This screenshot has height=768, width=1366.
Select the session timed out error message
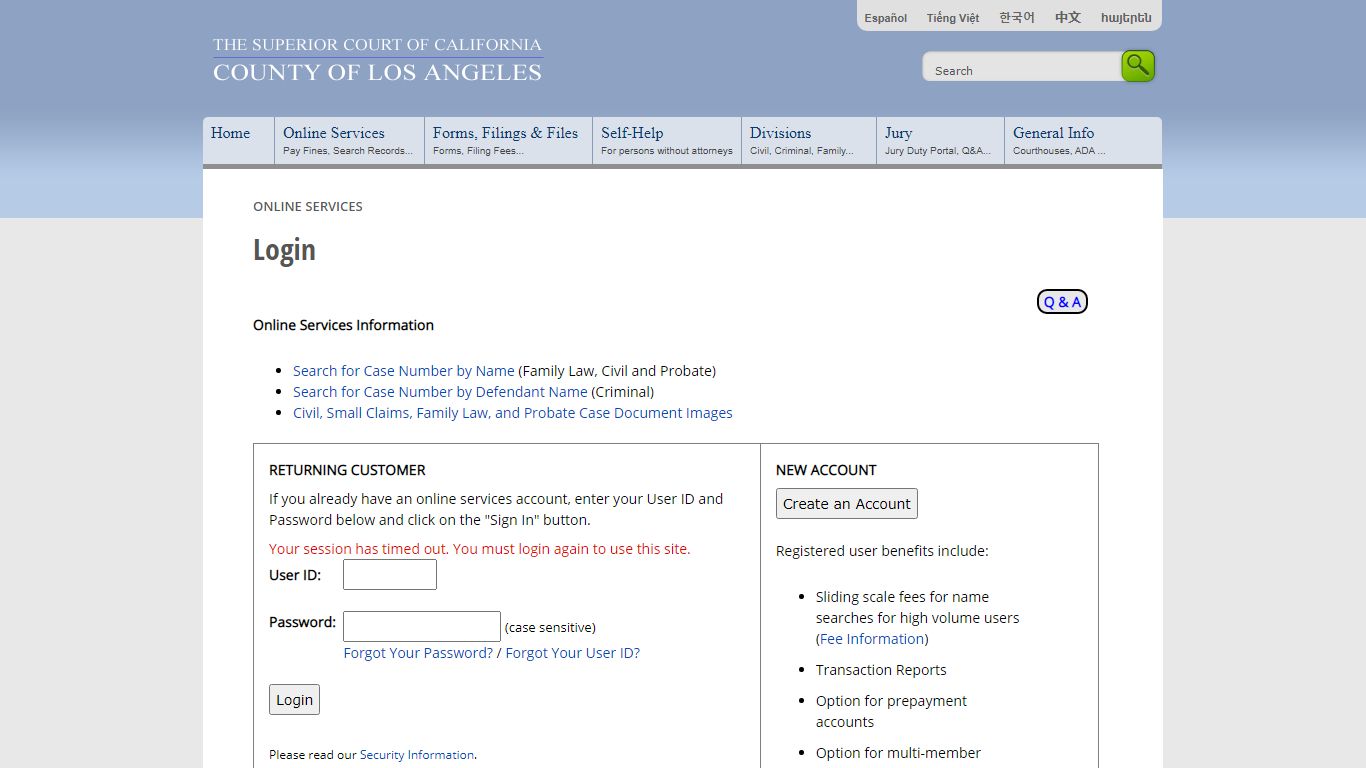[480, 549]
